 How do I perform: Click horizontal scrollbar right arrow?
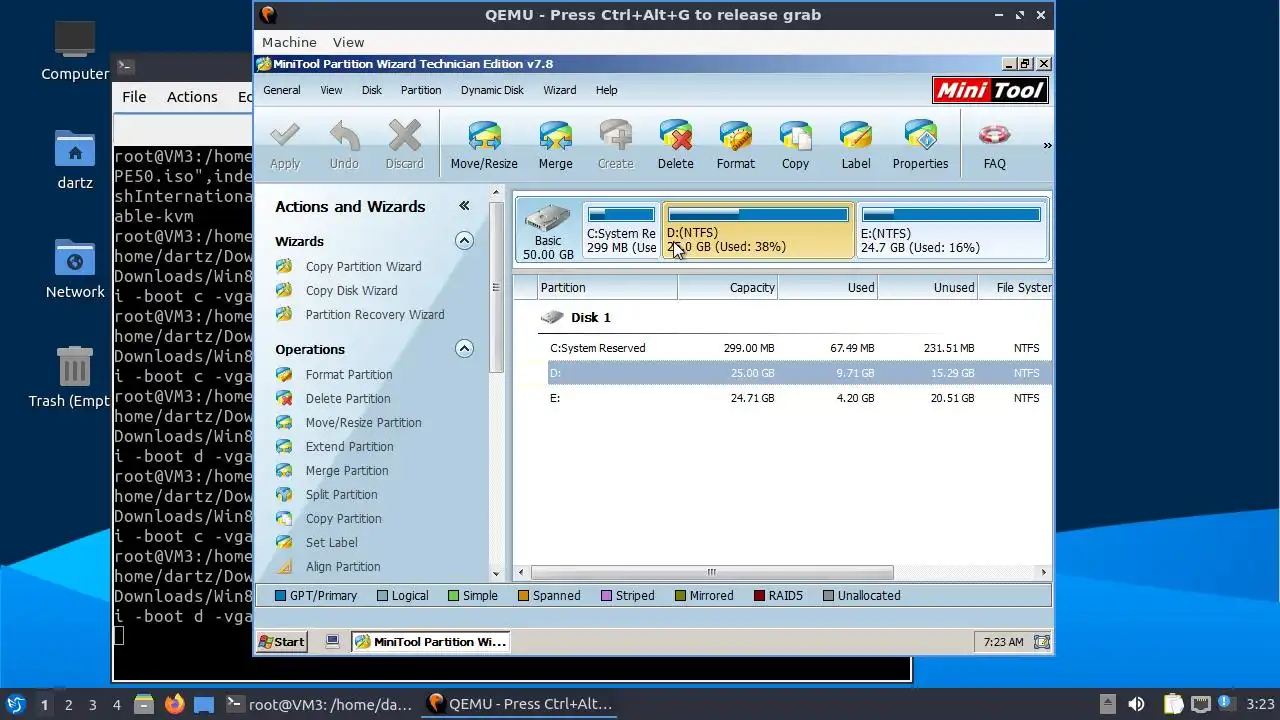click(1044, 573)
